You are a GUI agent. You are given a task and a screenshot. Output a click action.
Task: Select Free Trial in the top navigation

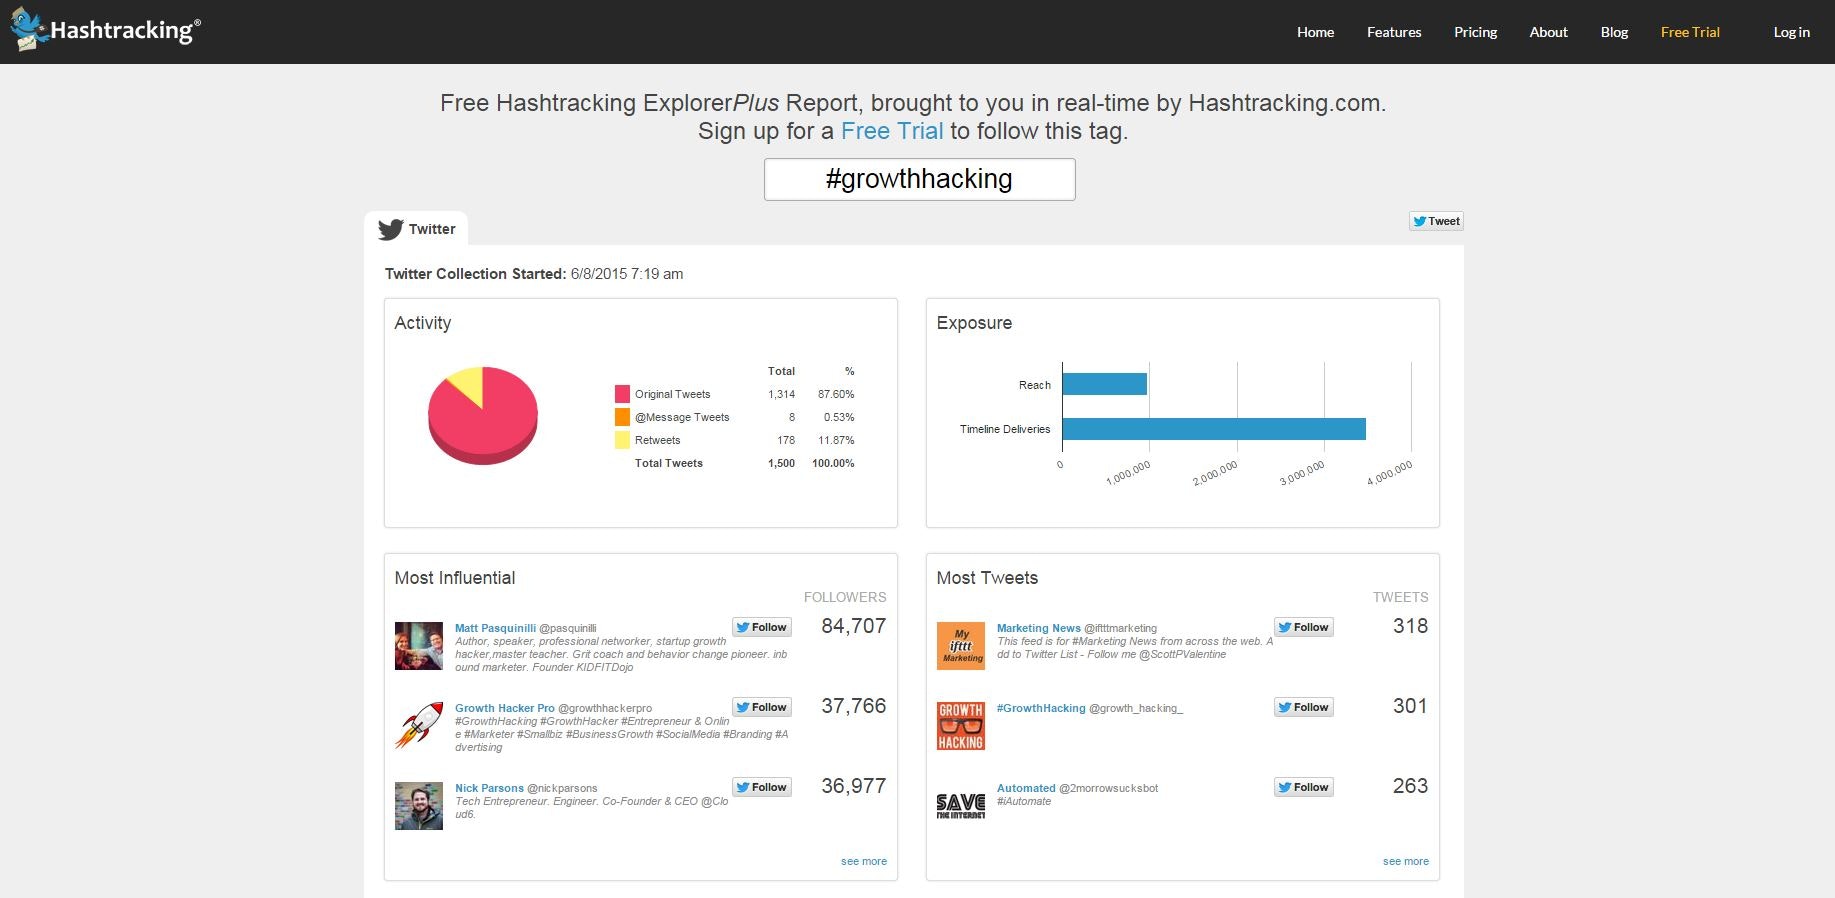(1690, 32)
